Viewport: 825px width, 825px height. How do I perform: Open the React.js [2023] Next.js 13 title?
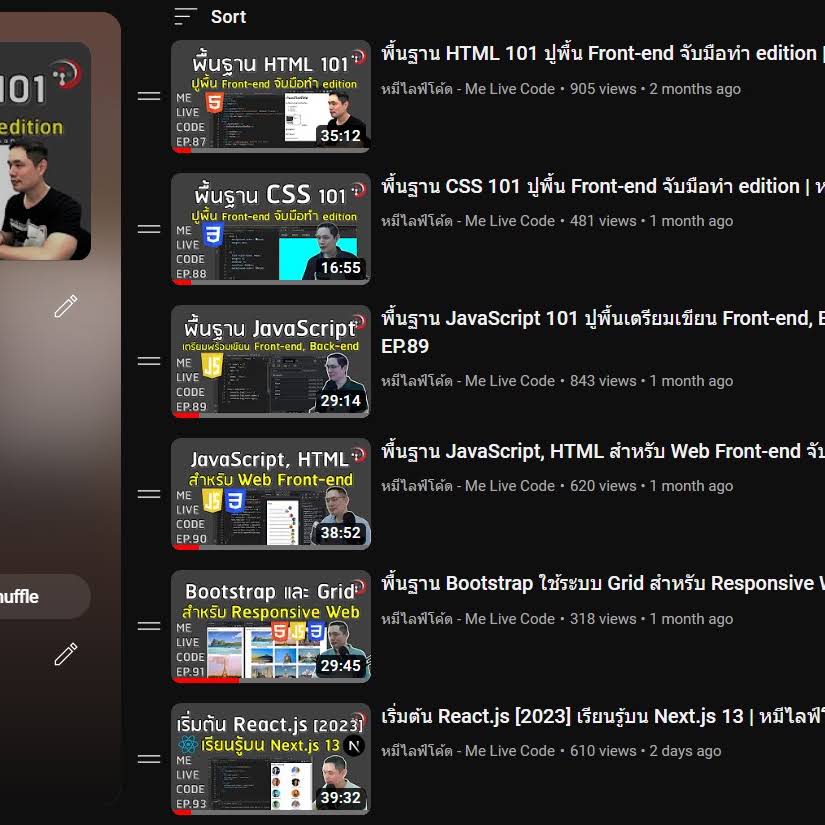pyautogui.click(x=603, y=716)
